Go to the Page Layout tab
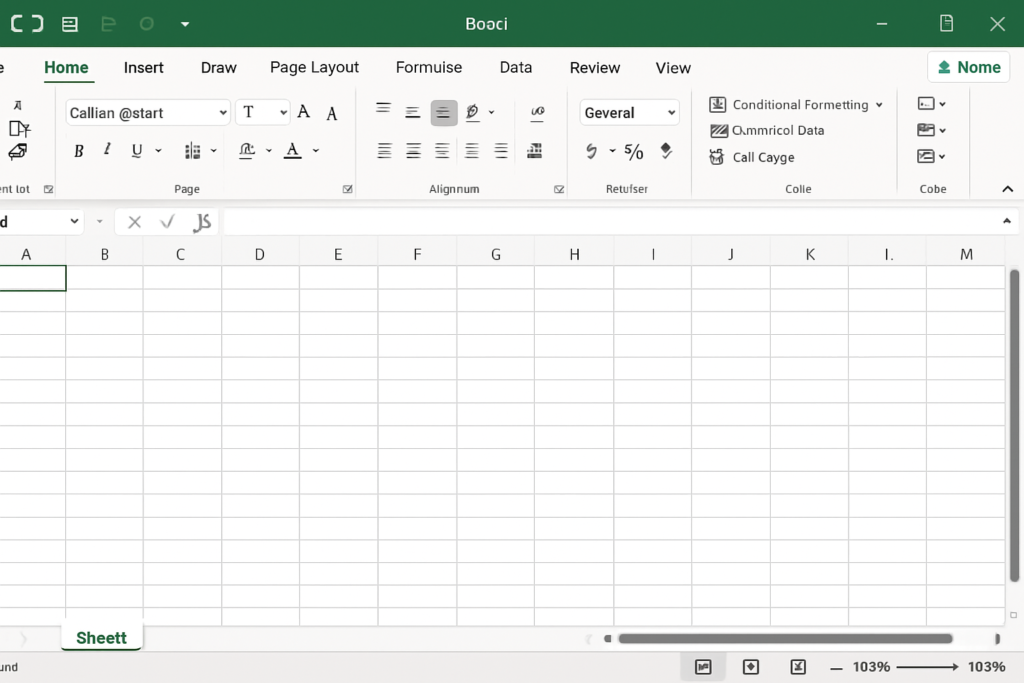The image size is (1024, 683). tap(314, 67)
